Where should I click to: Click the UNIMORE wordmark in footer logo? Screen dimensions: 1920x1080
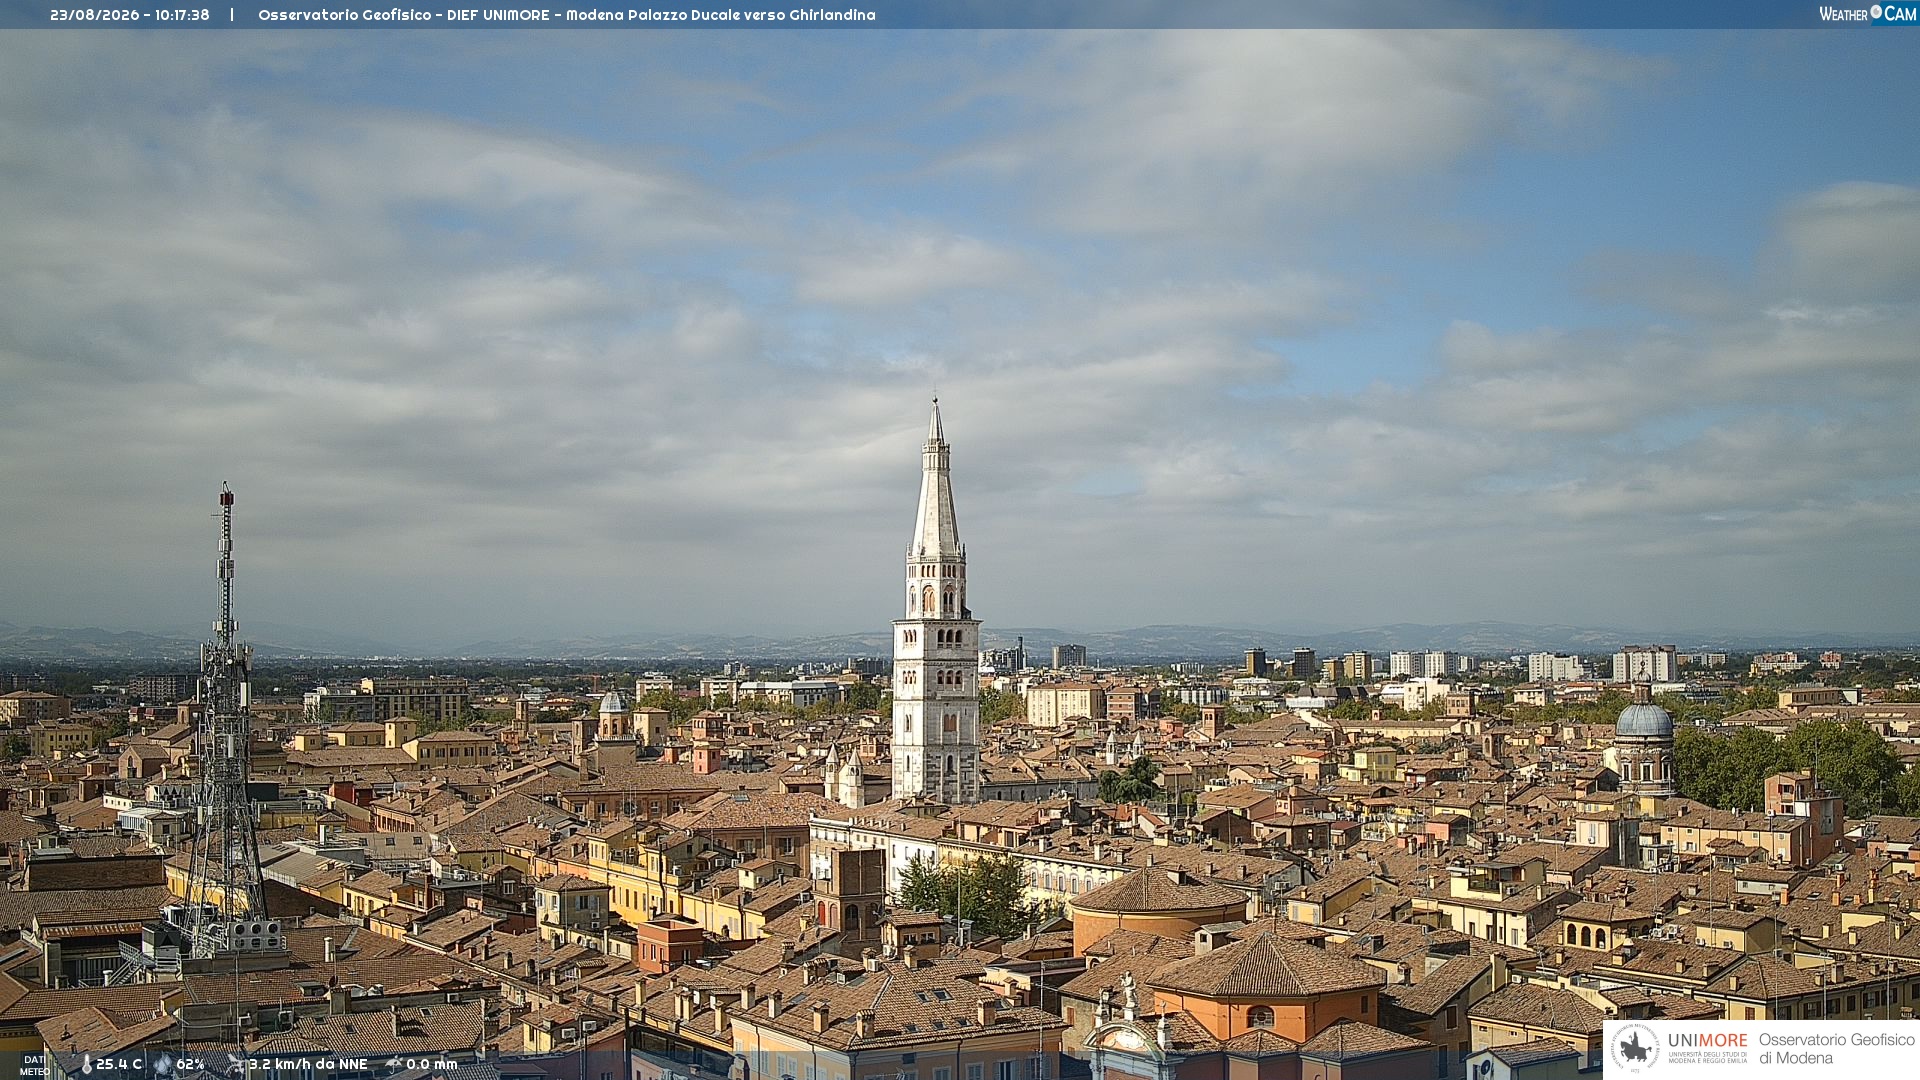tap(1708, 1041)
